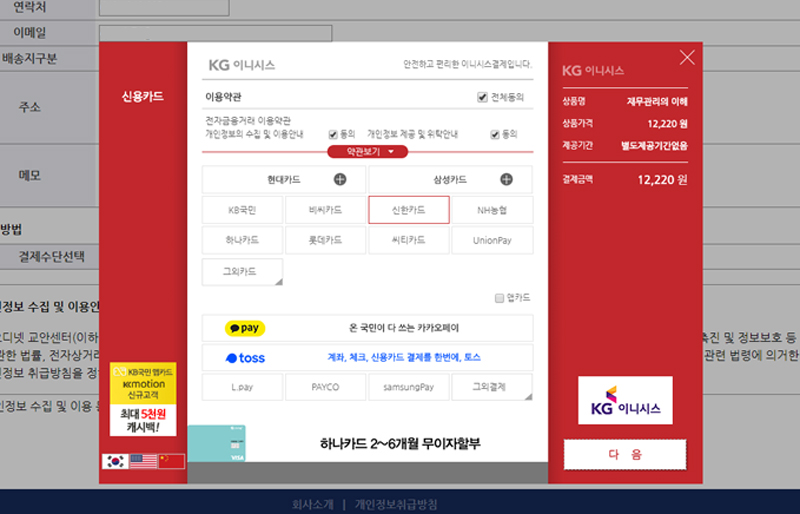Click 계좌, 체크, 신용카드 결제를 한번에 토스 text
This screenshot has height=514, width=800.
[404, 357]
